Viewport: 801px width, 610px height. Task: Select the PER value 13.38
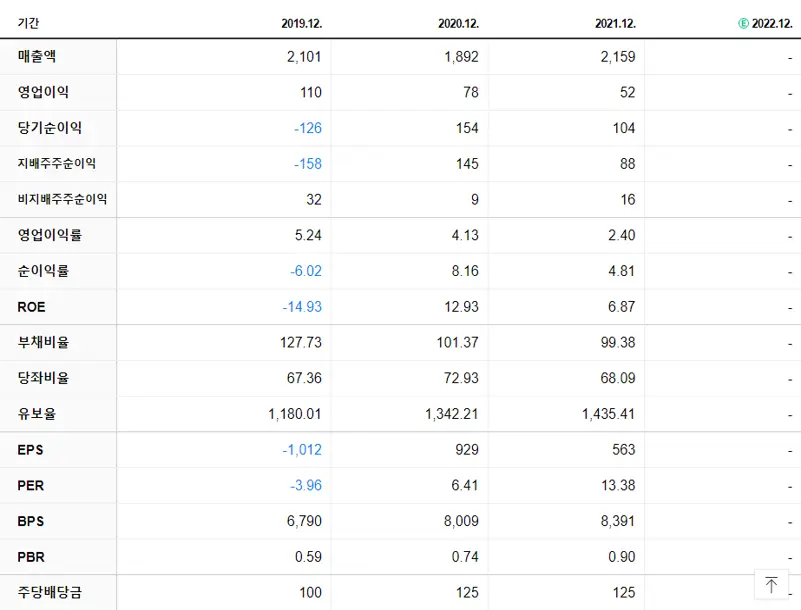(x=618, y=486)
